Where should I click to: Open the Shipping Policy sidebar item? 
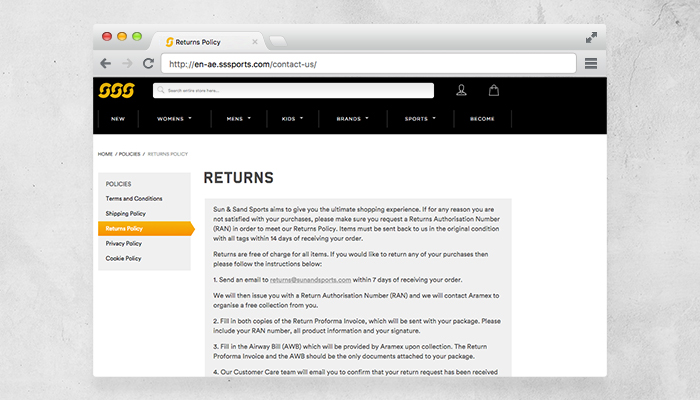(126, 213)
